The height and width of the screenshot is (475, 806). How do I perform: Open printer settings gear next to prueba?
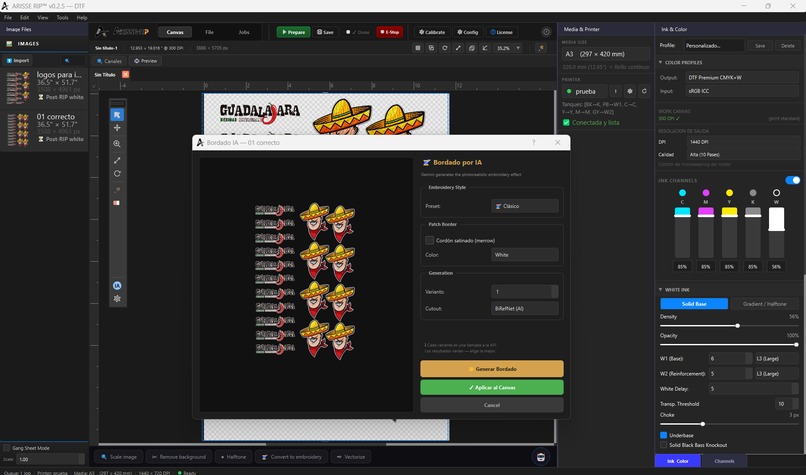coord(630,92)
